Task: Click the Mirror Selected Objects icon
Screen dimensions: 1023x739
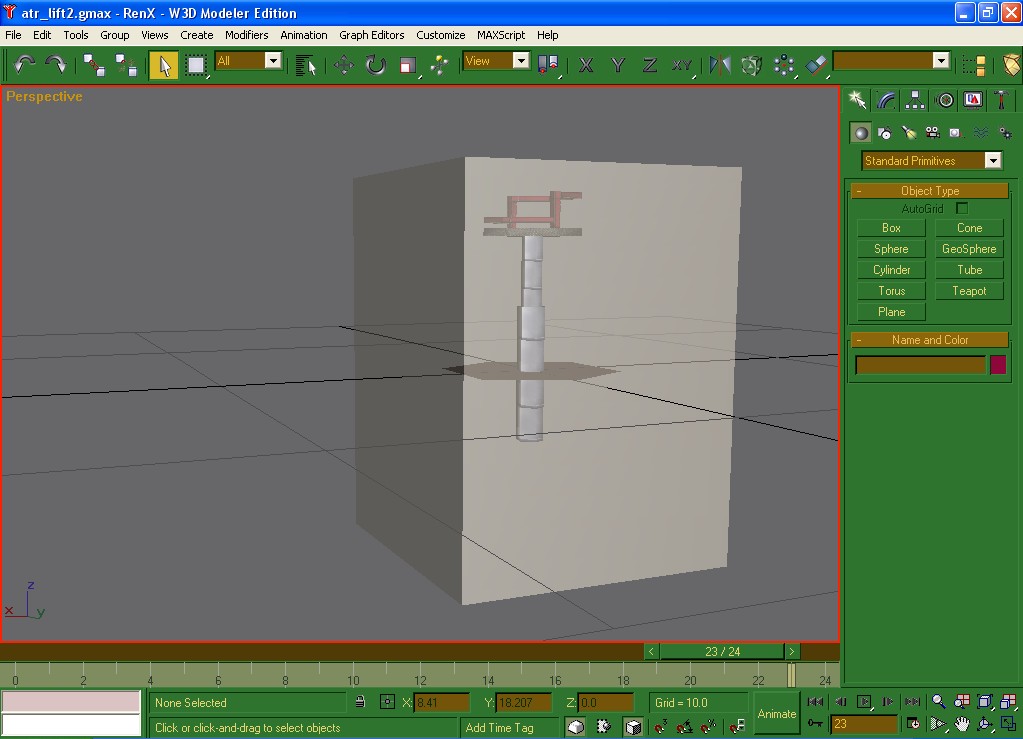Action: coord(719,65)
